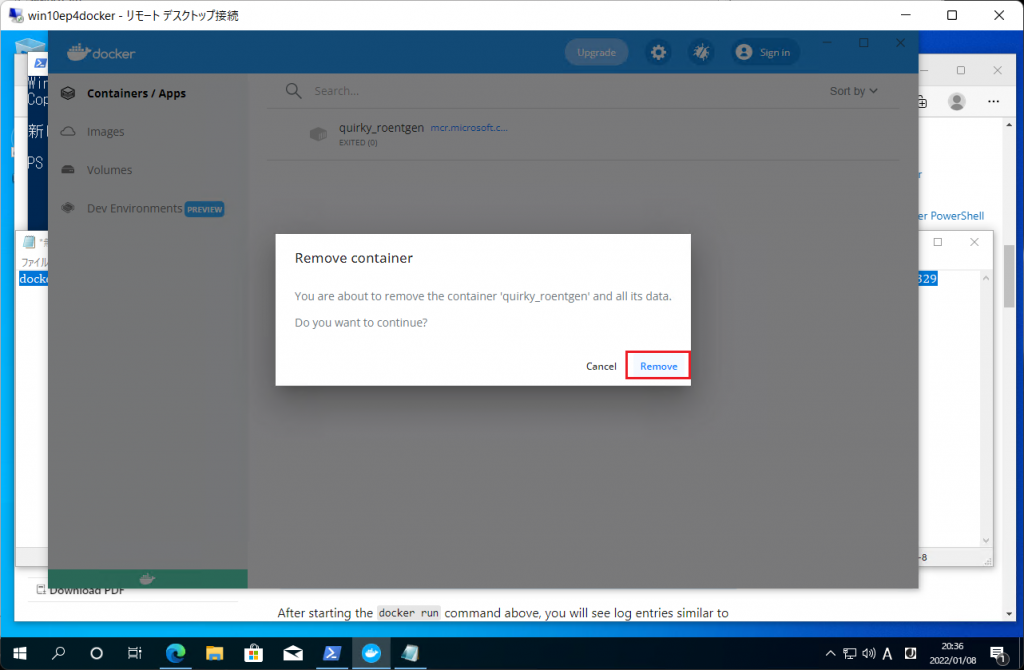Open Task View on the taskbar

click(135, 653)
